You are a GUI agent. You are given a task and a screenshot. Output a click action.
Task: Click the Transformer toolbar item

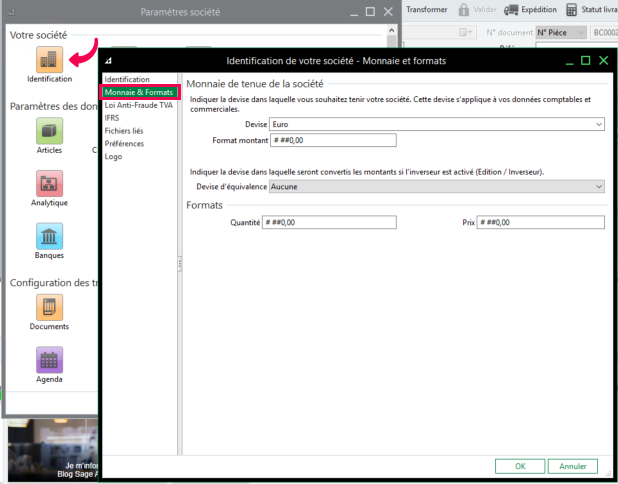tap(426, 10)
